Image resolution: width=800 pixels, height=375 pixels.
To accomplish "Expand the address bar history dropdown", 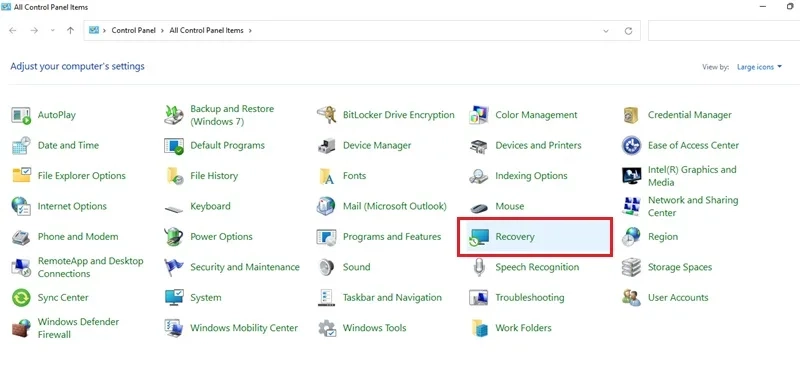I will (606, 31).
